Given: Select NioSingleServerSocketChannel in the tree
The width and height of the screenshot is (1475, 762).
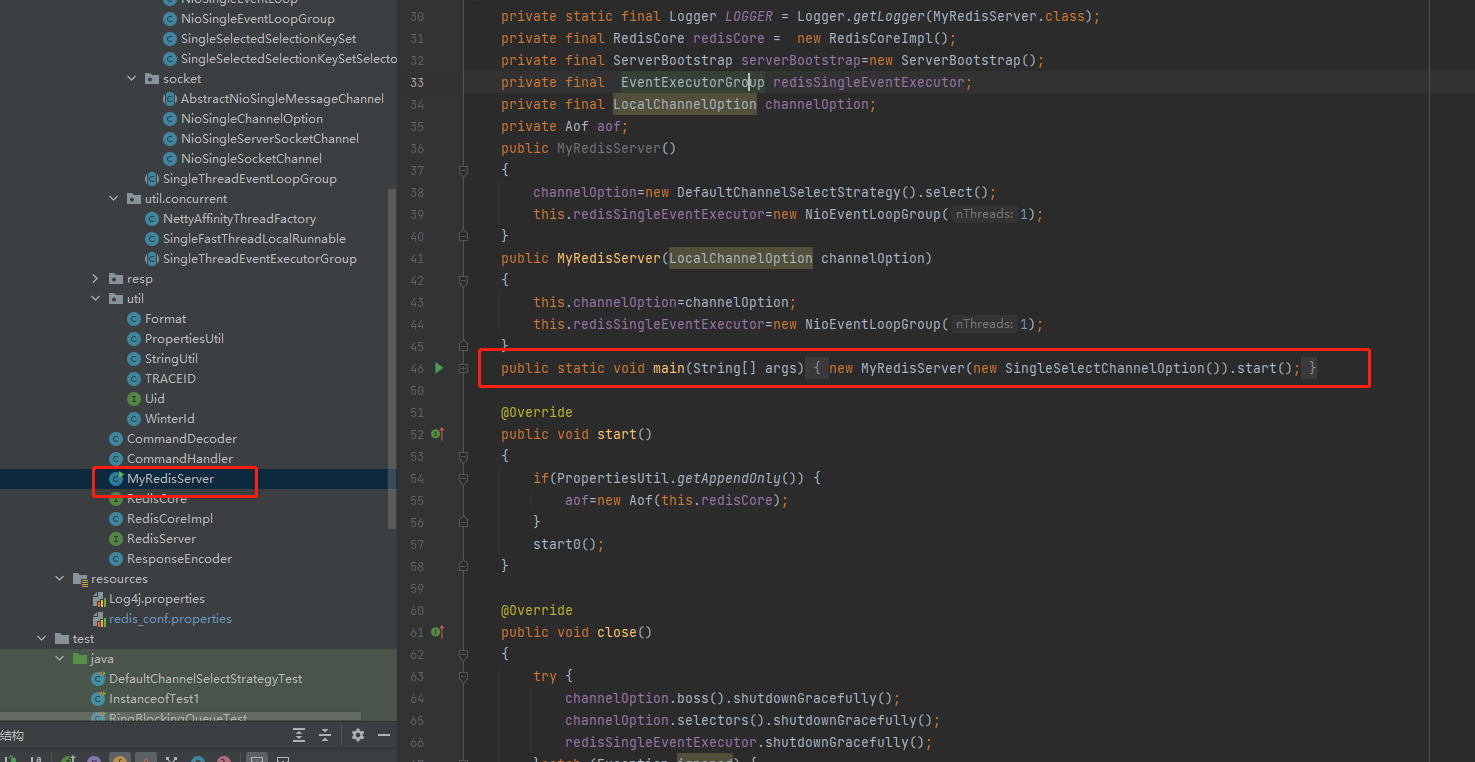Looking at the screenshot, I should (270, 139).
